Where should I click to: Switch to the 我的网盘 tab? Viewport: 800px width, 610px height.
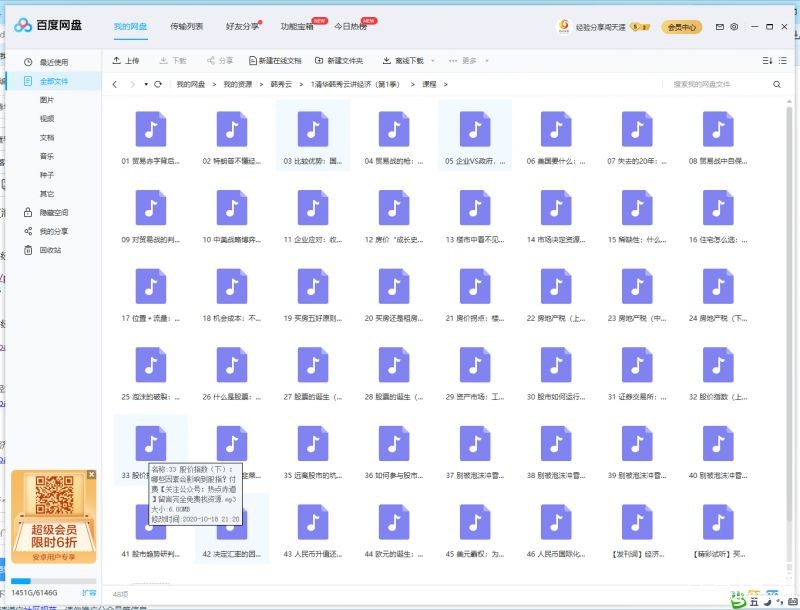pyautogui.click(x=130, y=27)
